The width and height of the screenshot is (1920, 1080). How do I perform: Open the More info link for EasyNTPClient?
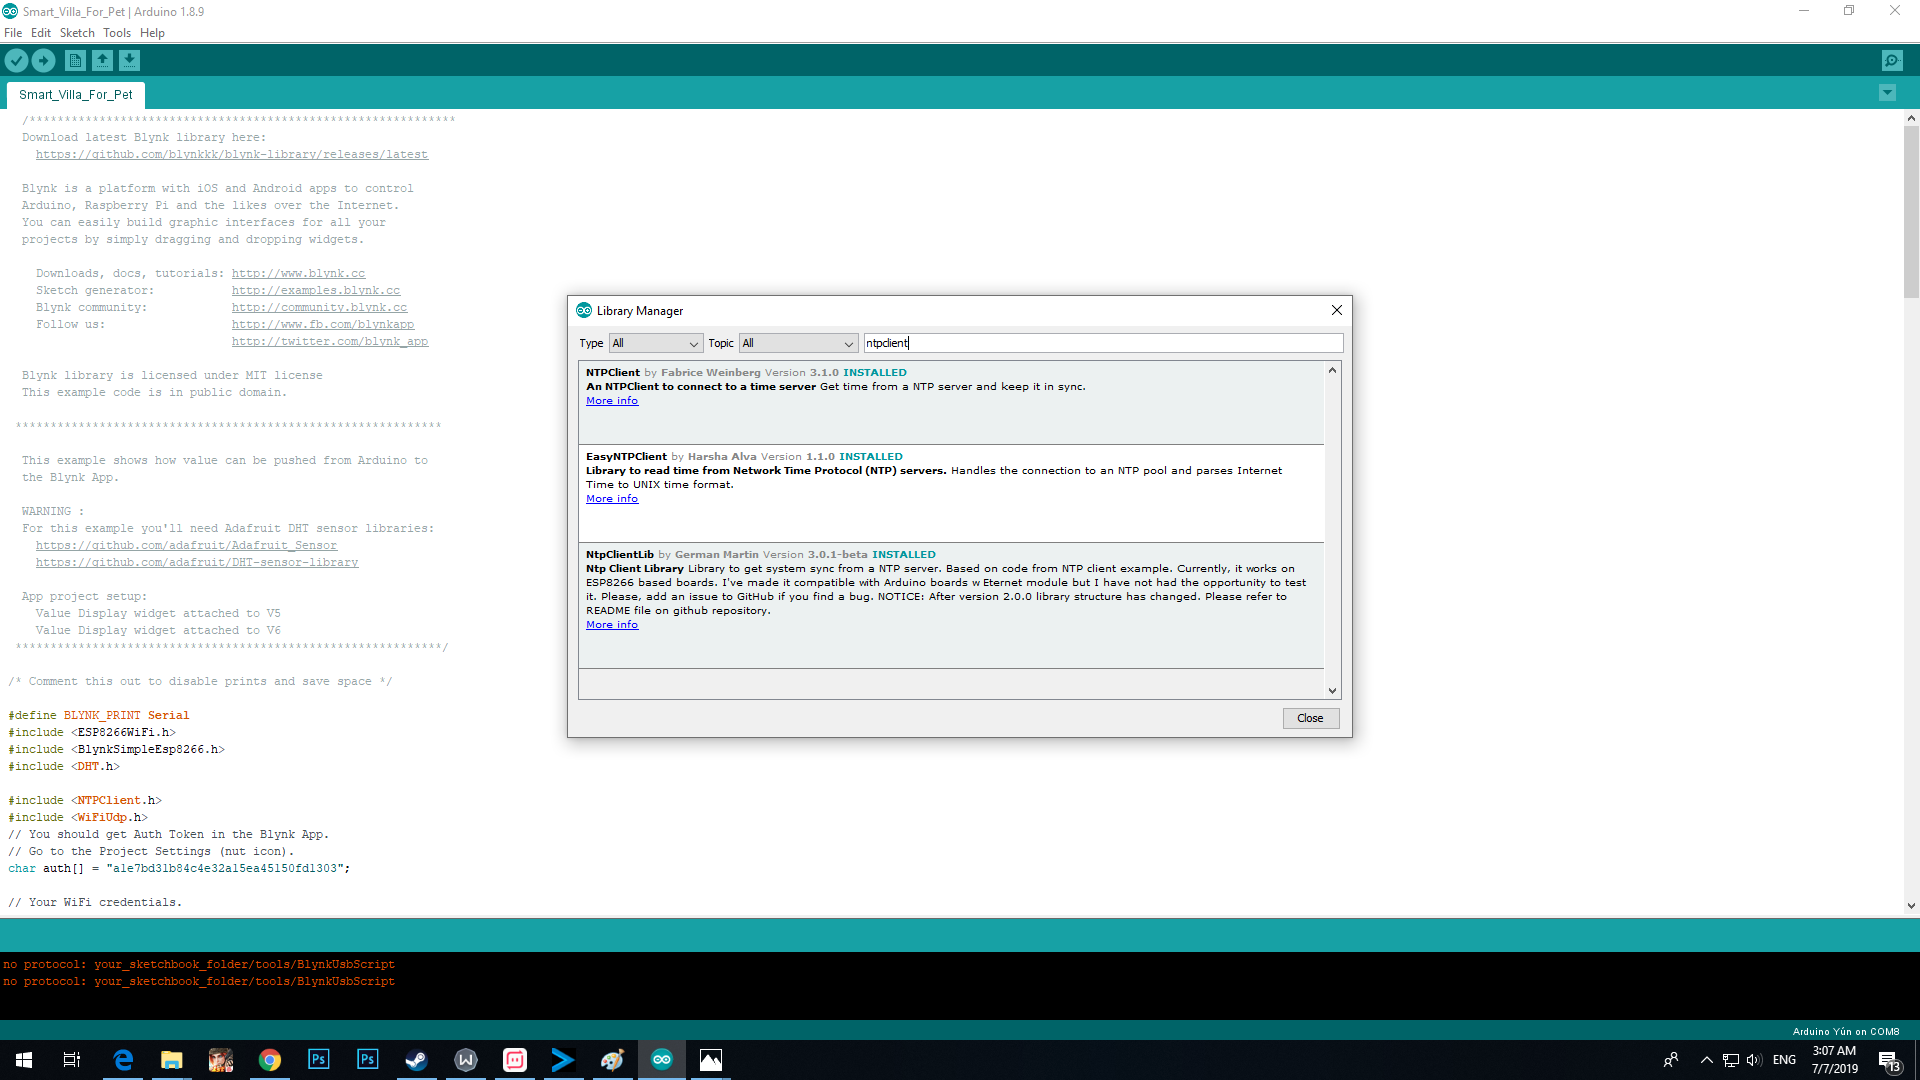click(612, 499)
